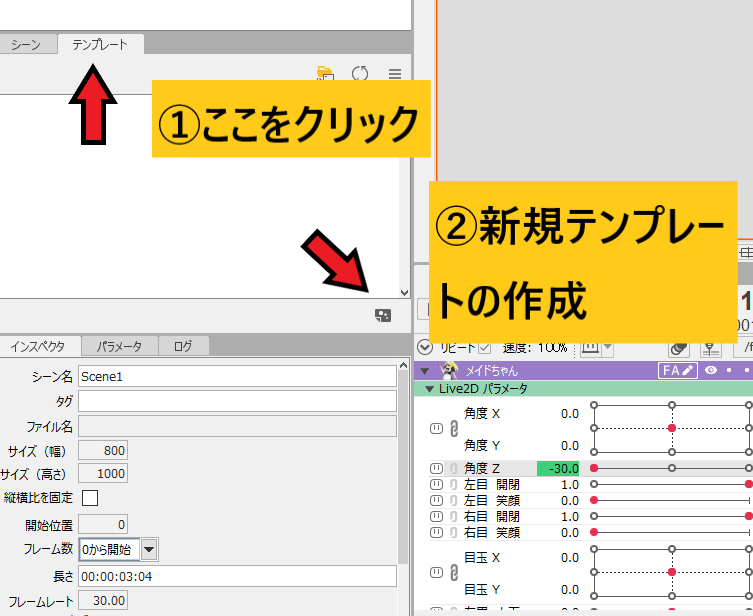Screen dimensions: 753x616
Task: Click the link icon on 角度 Z row
Action: pos(453,468)
